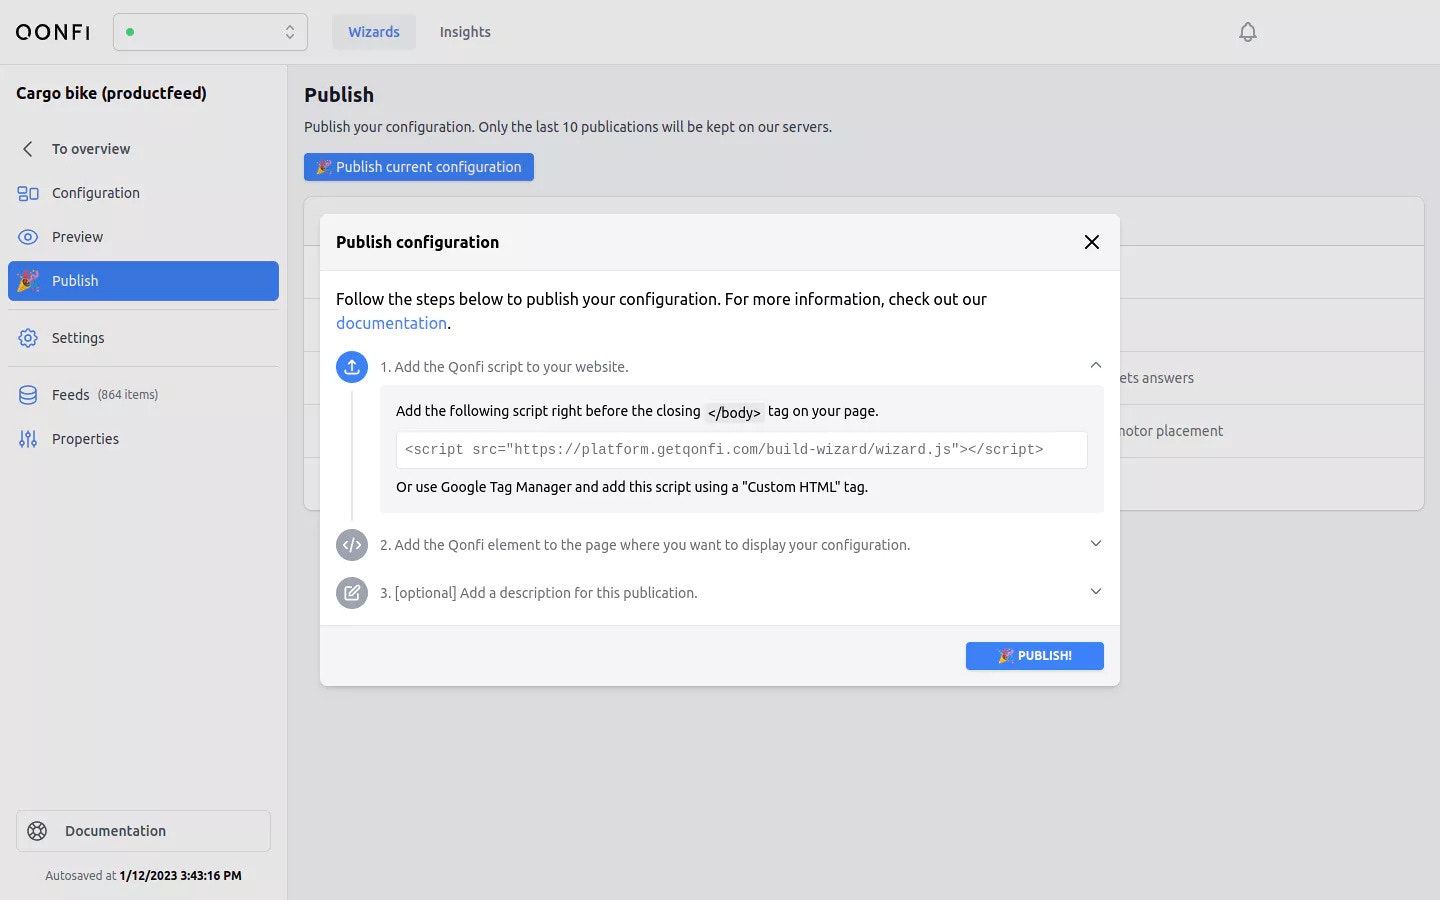
Task: Switch to the Wizards tab
Action: click(374, 32)
